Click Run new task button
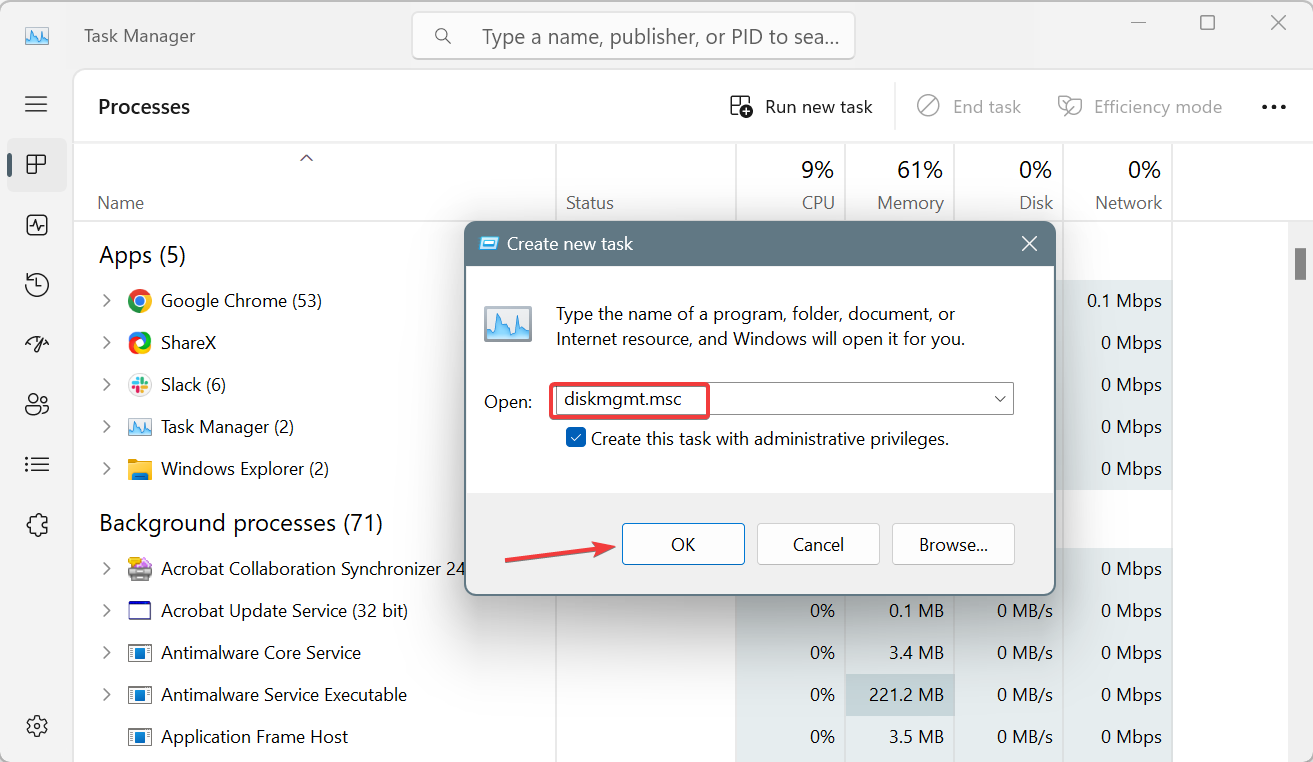This screenshot has height=762, width=1313. [x=801, y=107]
